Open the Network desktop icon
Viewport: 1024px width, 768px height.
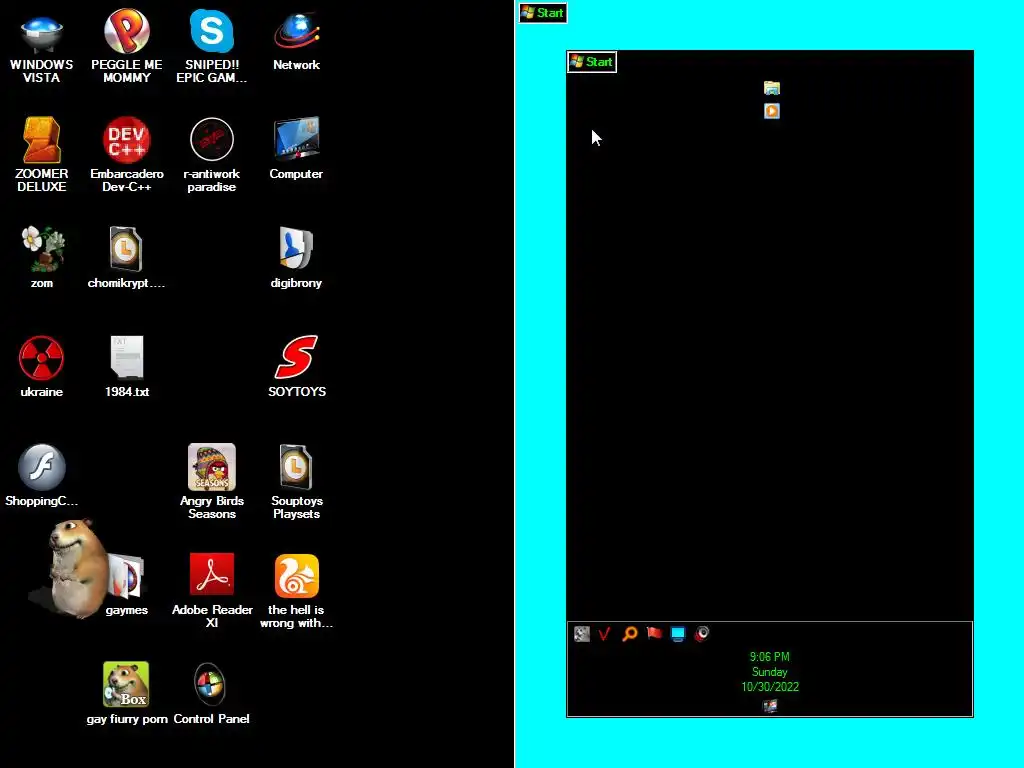click(296, 42)
